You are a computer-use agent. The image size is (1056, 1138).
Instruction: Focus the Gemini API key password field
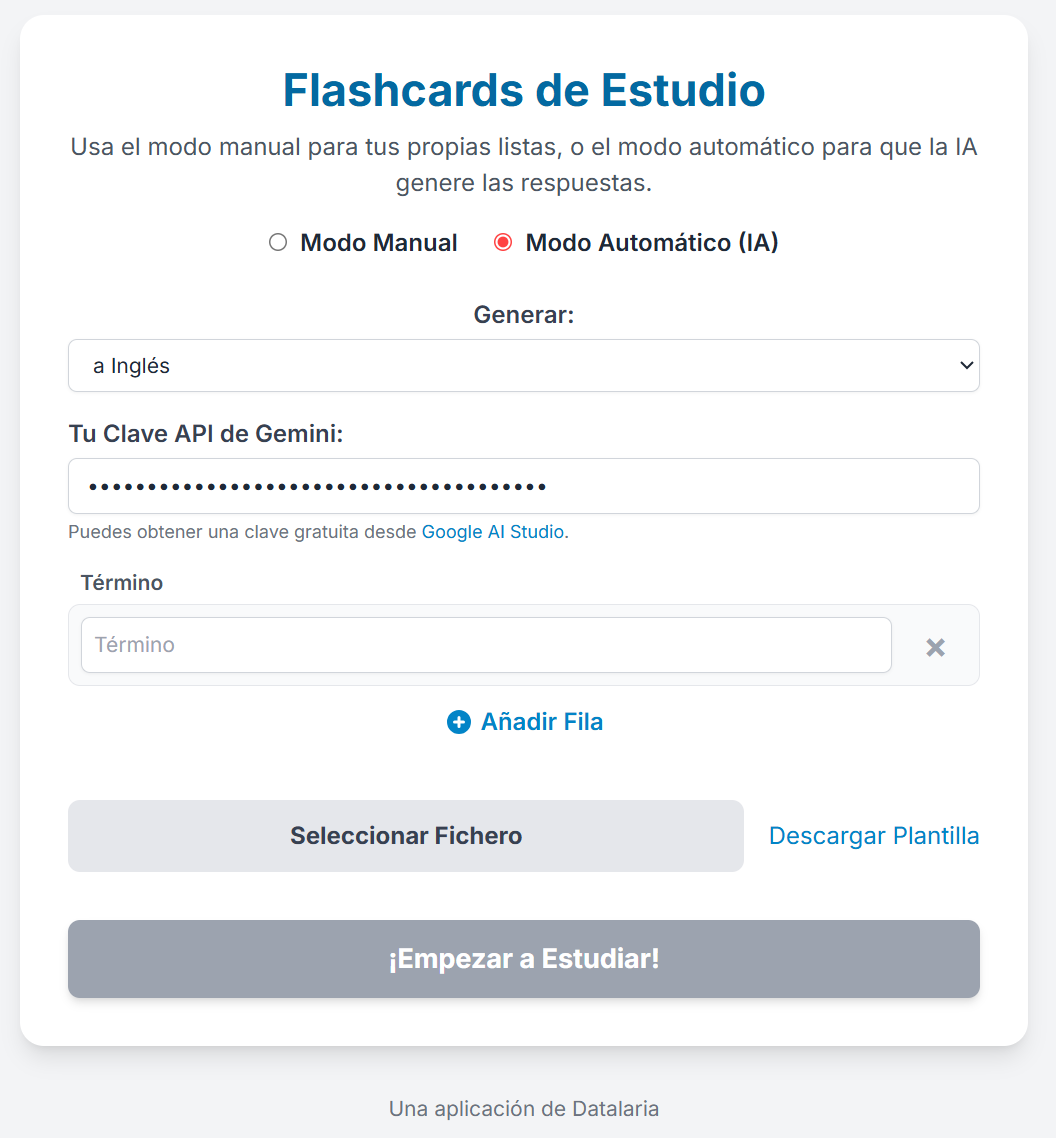coord(523,487)
